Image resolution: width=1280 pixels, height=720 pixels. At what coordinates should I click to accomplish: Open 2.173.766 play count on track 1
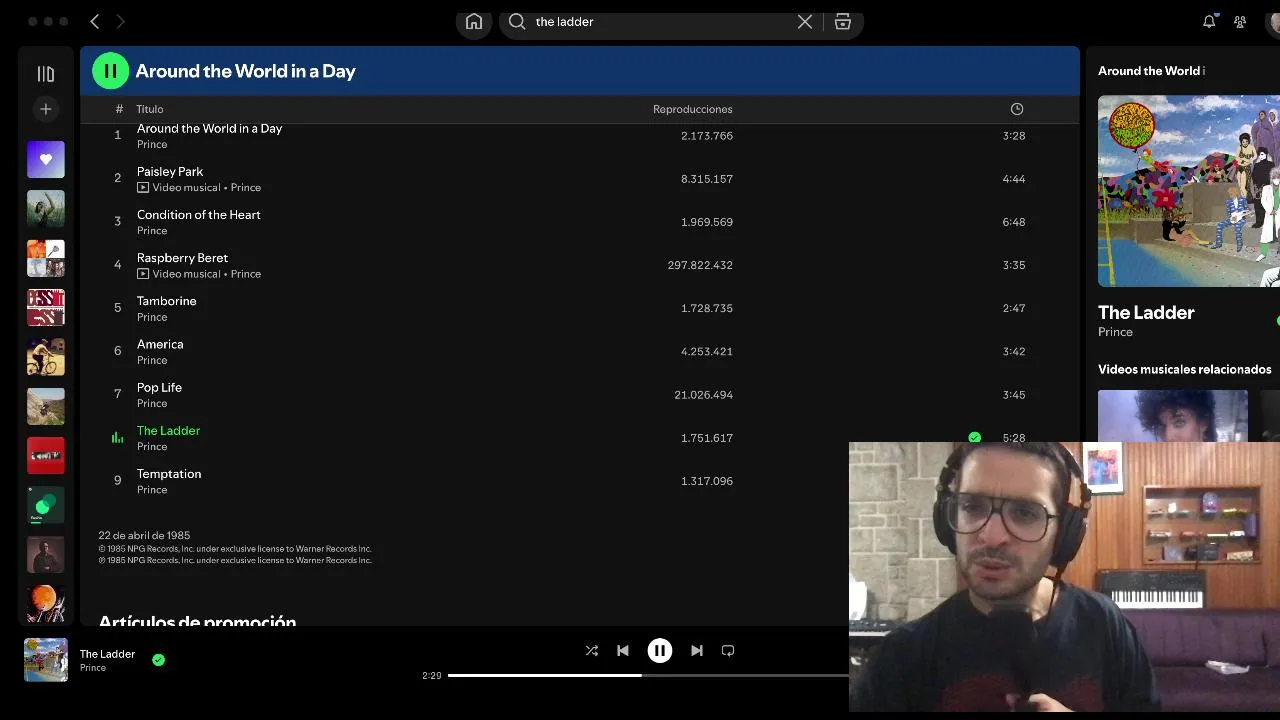707,136
